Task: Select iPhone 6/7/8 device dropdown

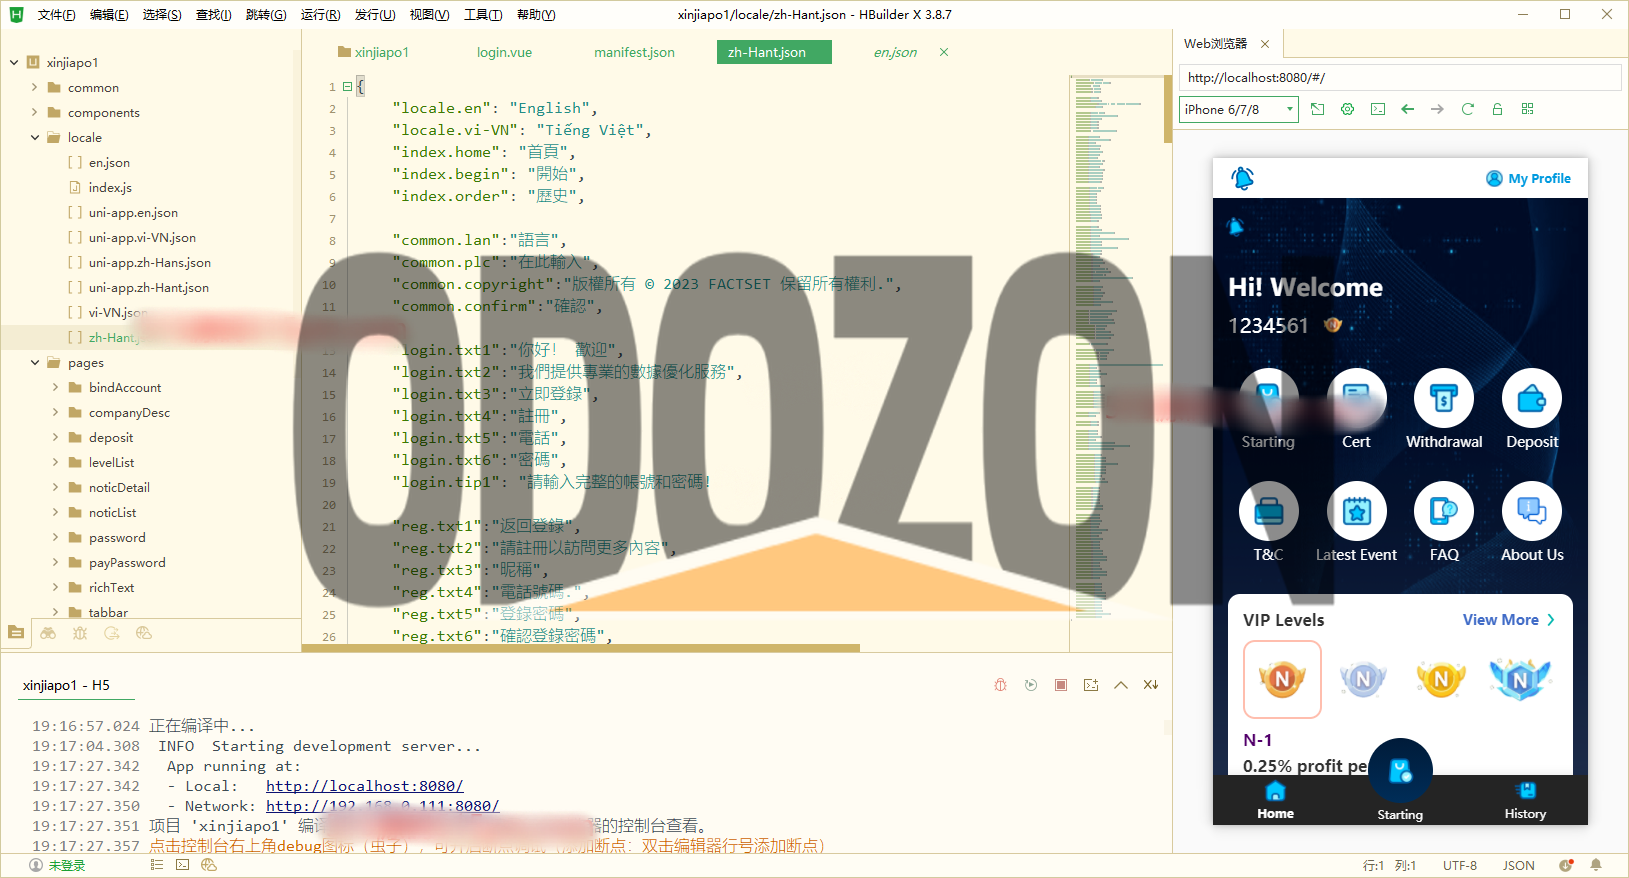Action: (1239, 109)
